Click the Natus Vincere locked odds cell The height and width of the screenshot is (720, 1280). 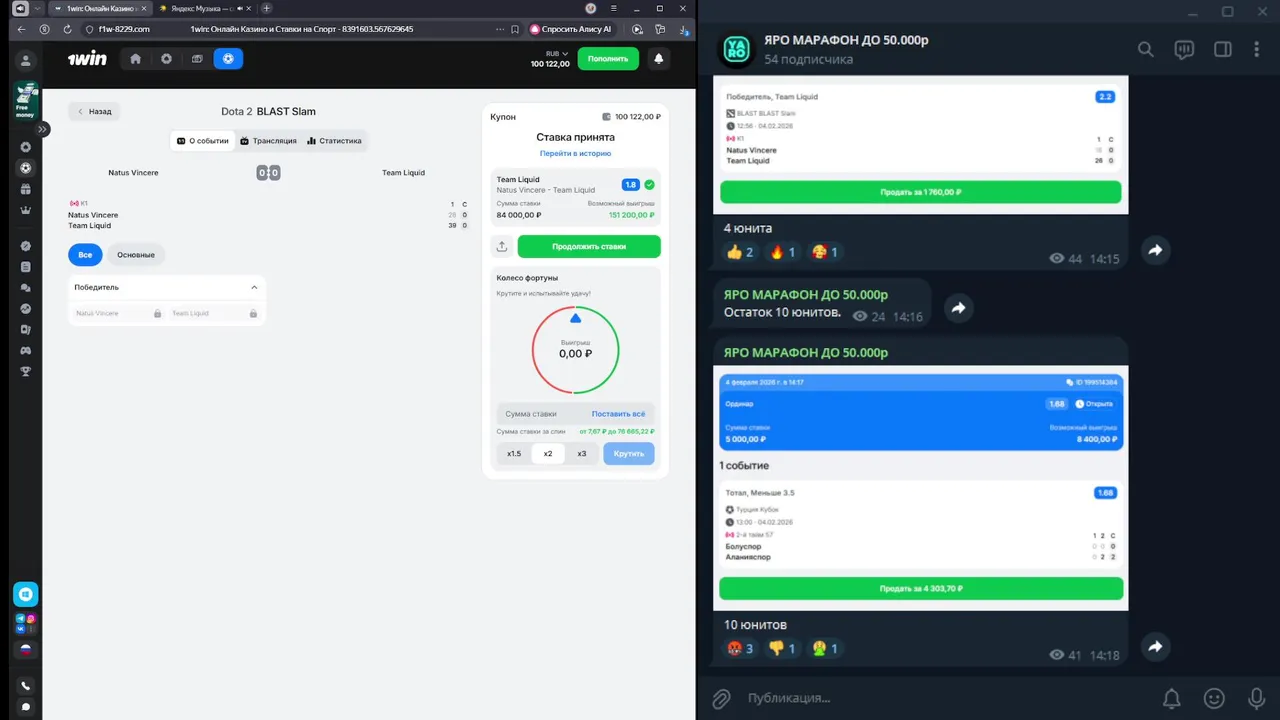[x=118, y=313]
